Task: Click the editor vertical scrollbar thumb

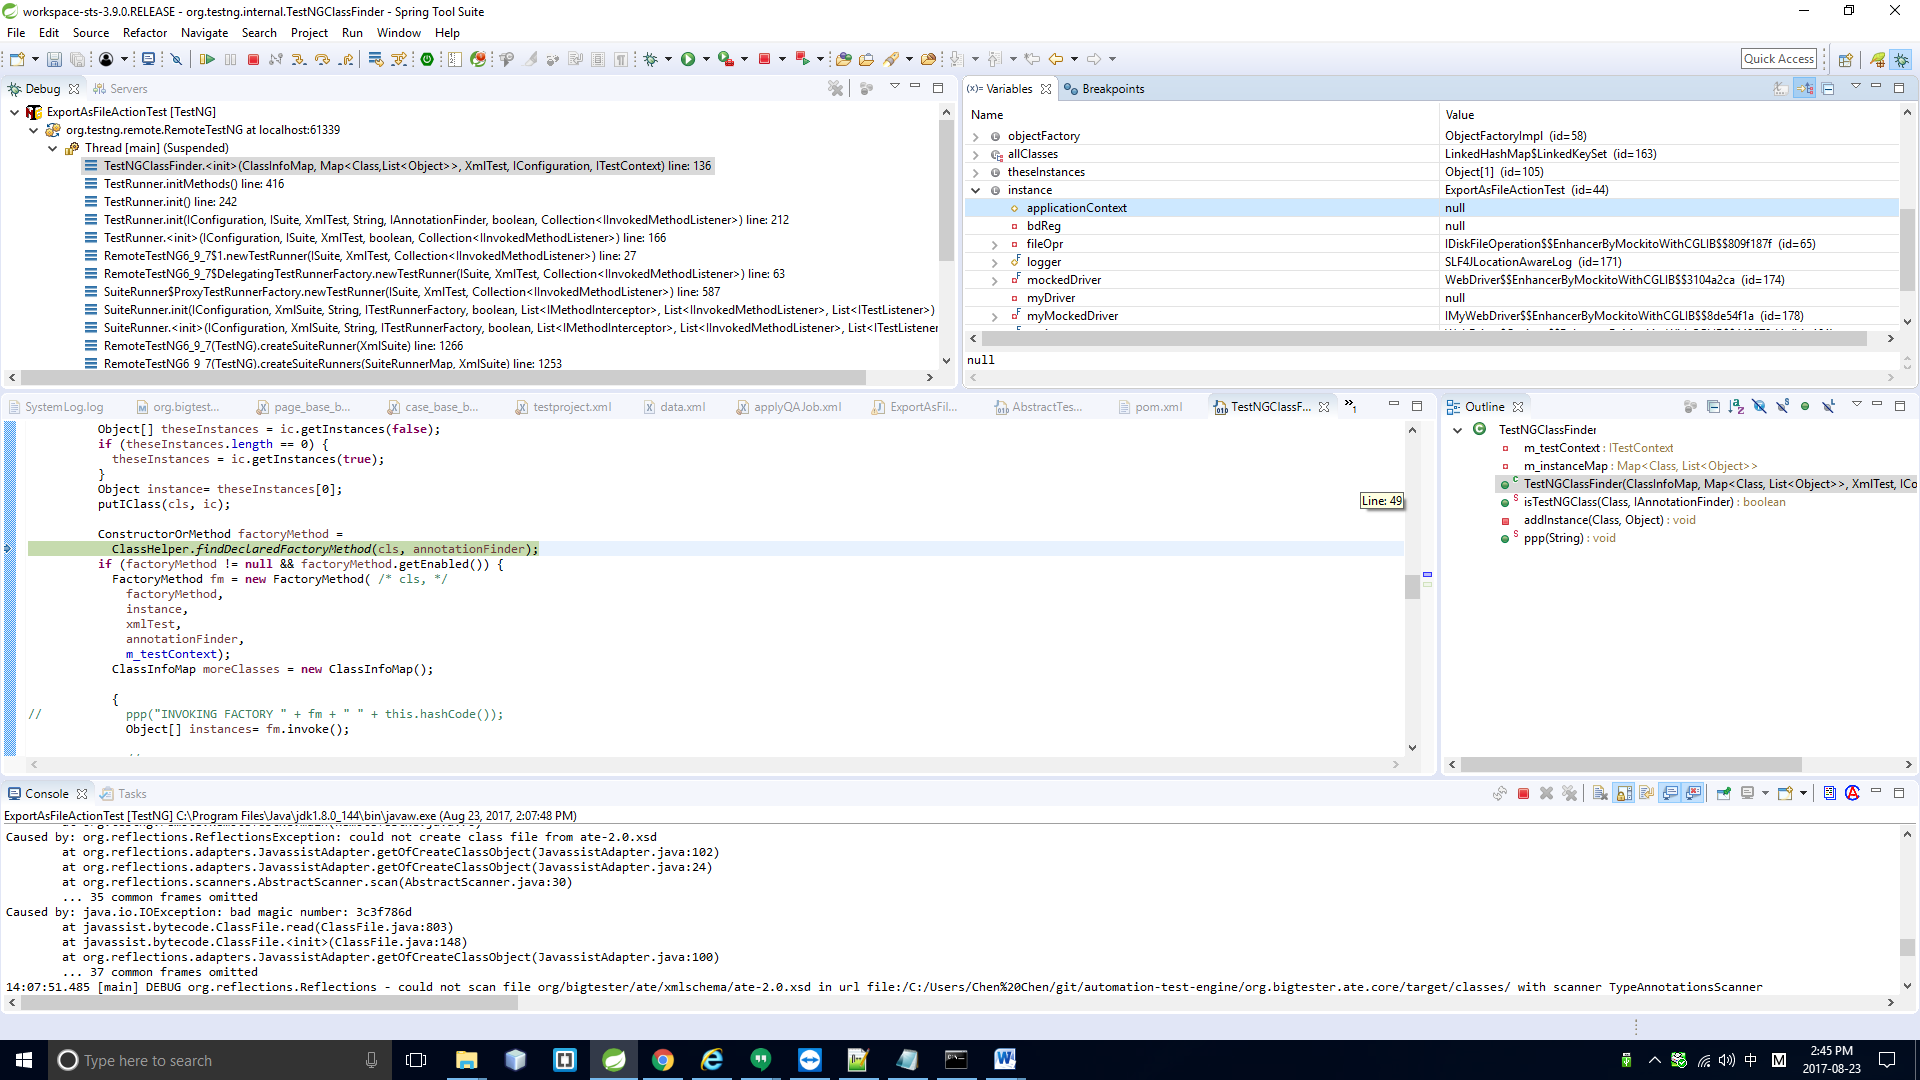Action: 1412,586
